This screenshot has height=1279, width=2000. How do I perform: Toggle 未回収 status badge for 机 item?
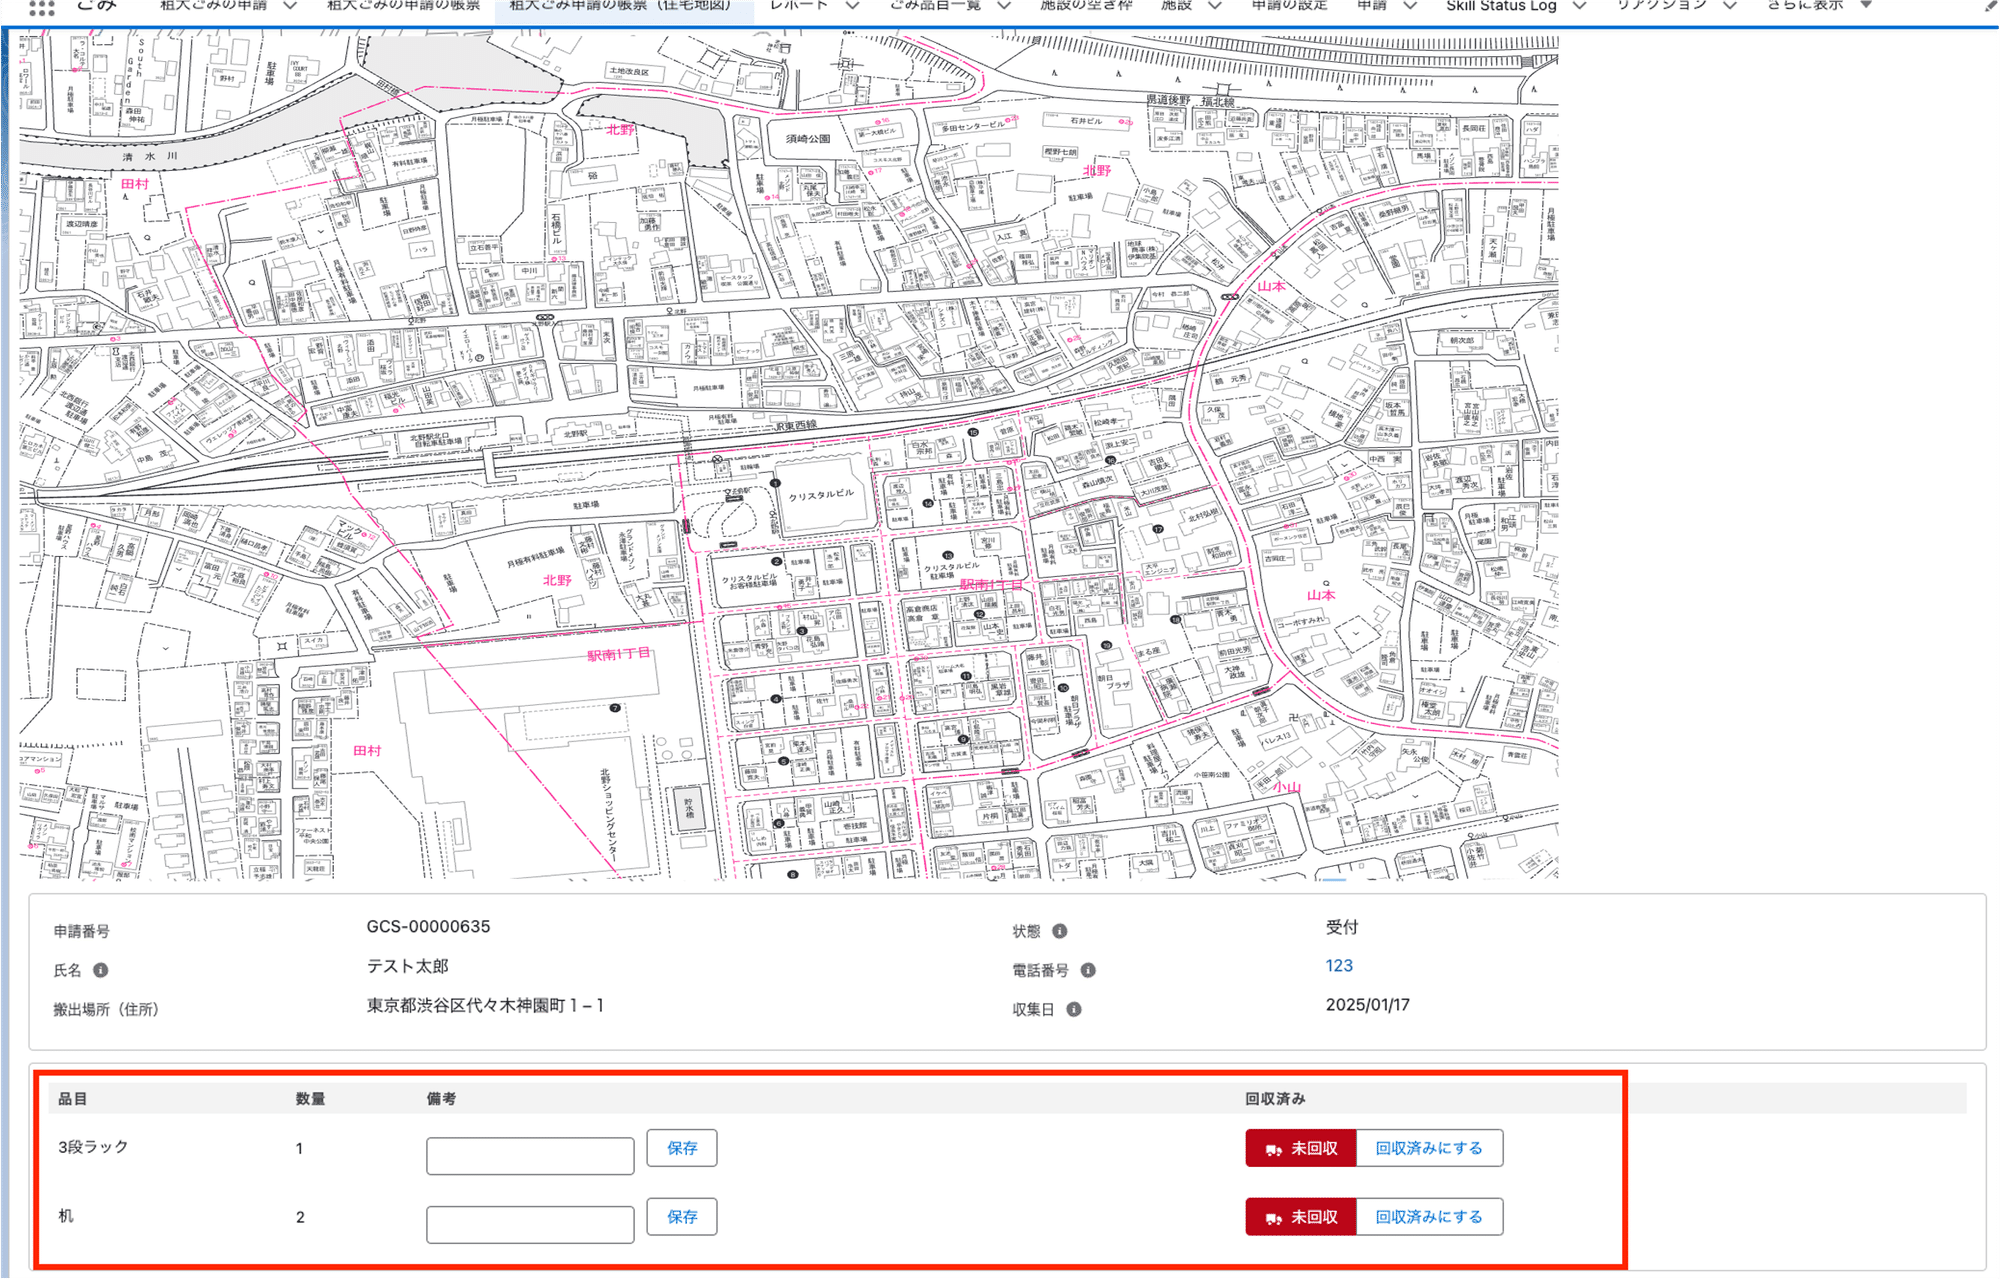(1300, 1217)
